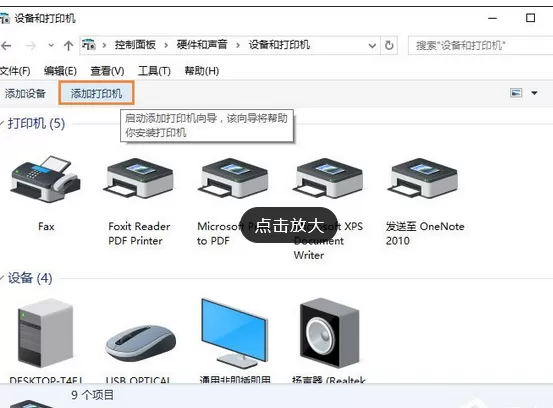Click 设备和打印机 breadcrumb in address bar
Viewport: 553px width, 408px height.
(279, 45)
